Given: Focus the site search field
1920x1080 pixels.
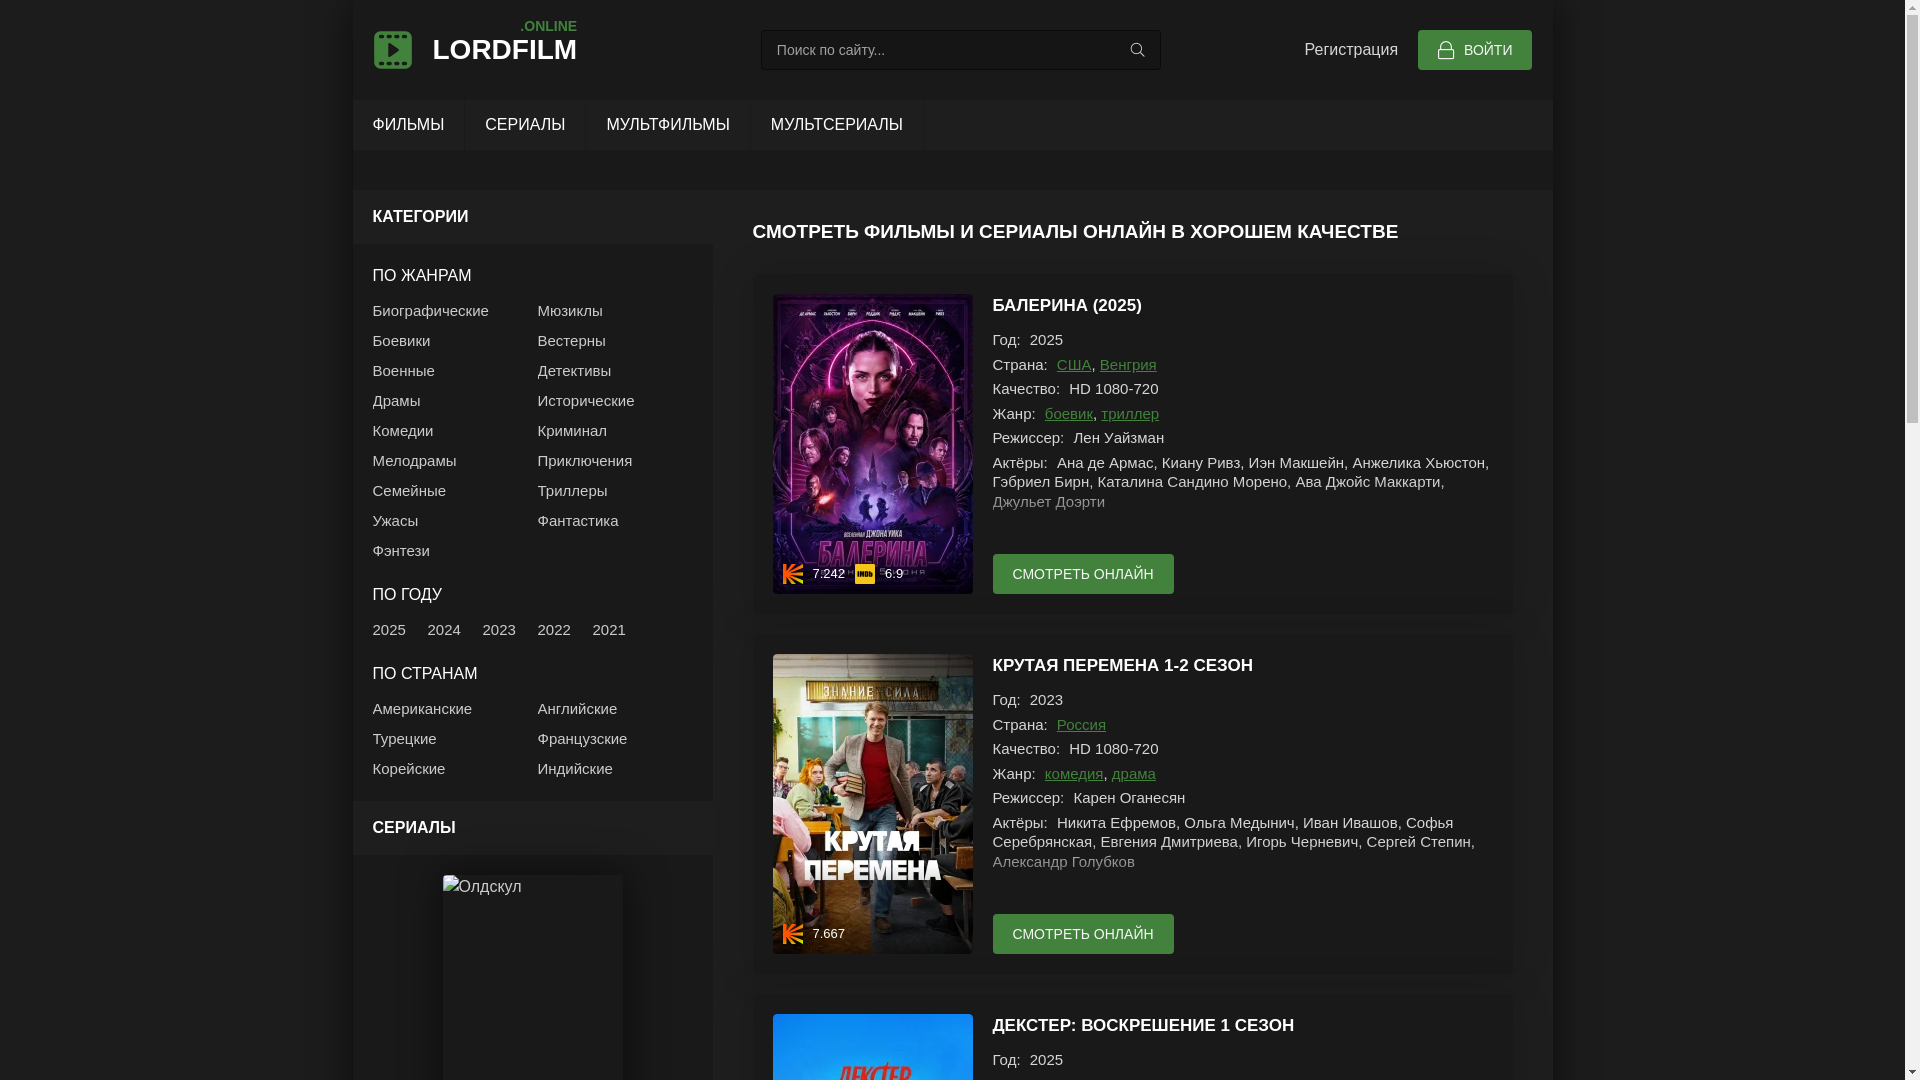Looking at the screenshot, I should point(960,50).
